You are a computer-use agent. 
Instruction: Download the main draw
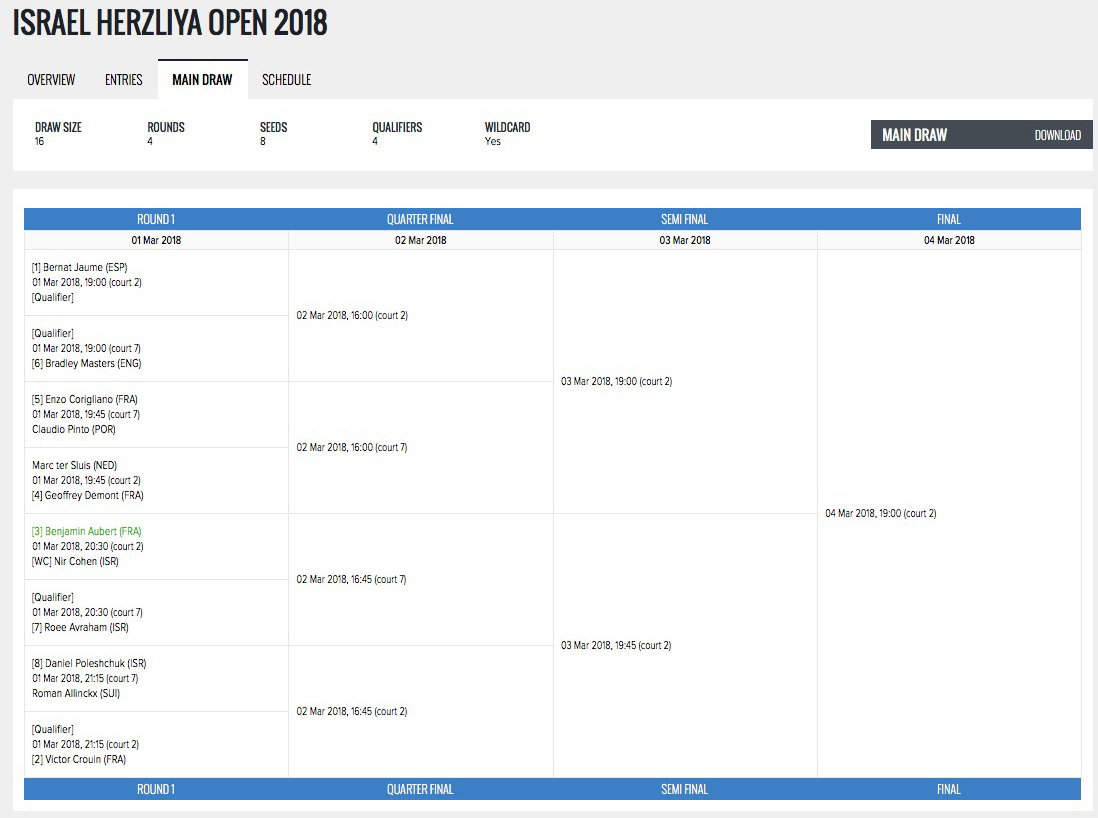[x=1057, y=135]
